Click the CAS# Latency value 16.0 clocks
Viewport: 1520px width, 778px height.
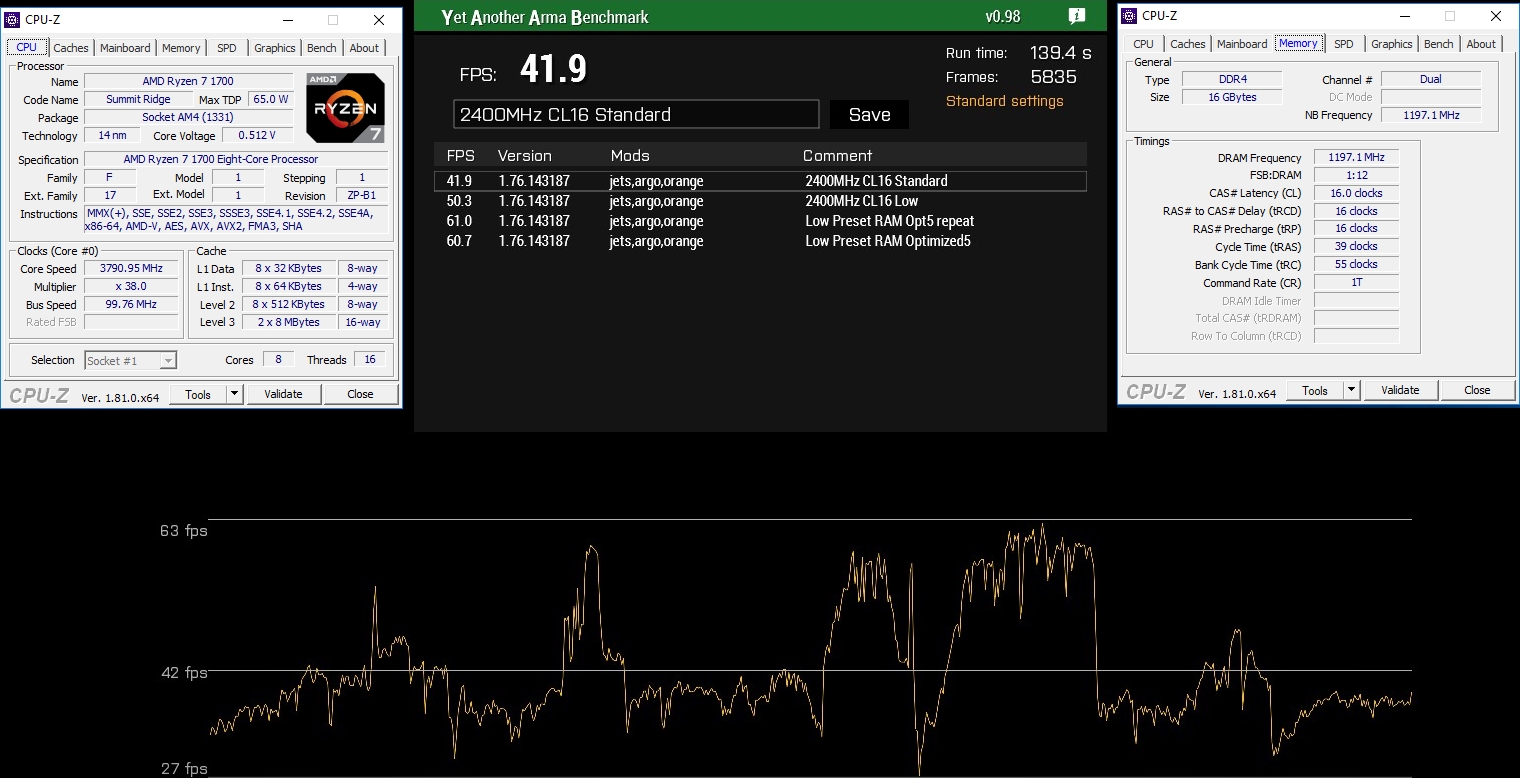1356,193
